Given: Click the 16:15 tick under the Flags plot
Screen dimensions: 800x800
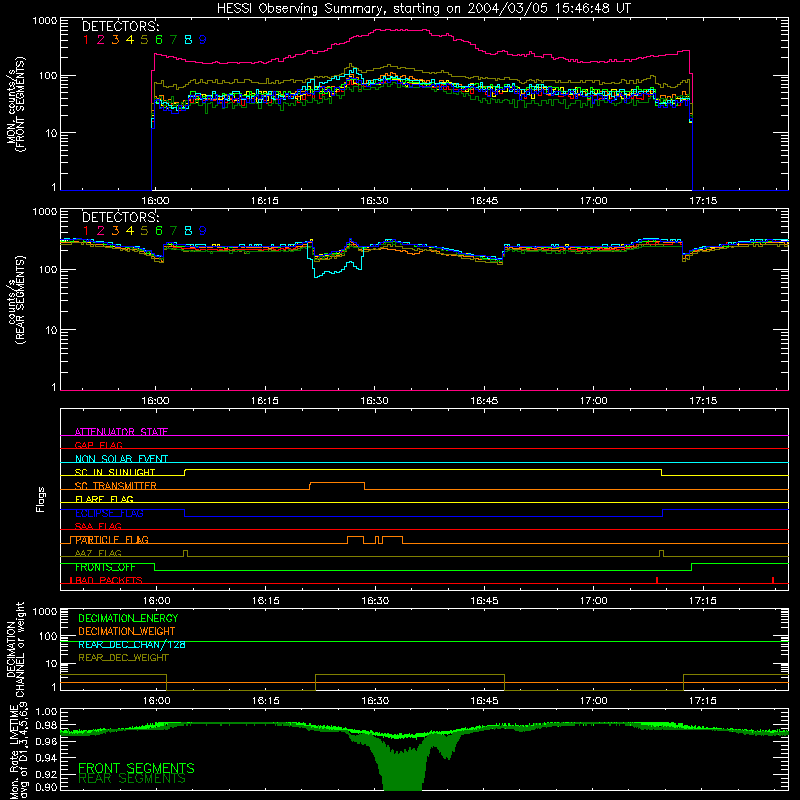Looking at the screenshot, I should pyautogui.click(x=265, y=601).
